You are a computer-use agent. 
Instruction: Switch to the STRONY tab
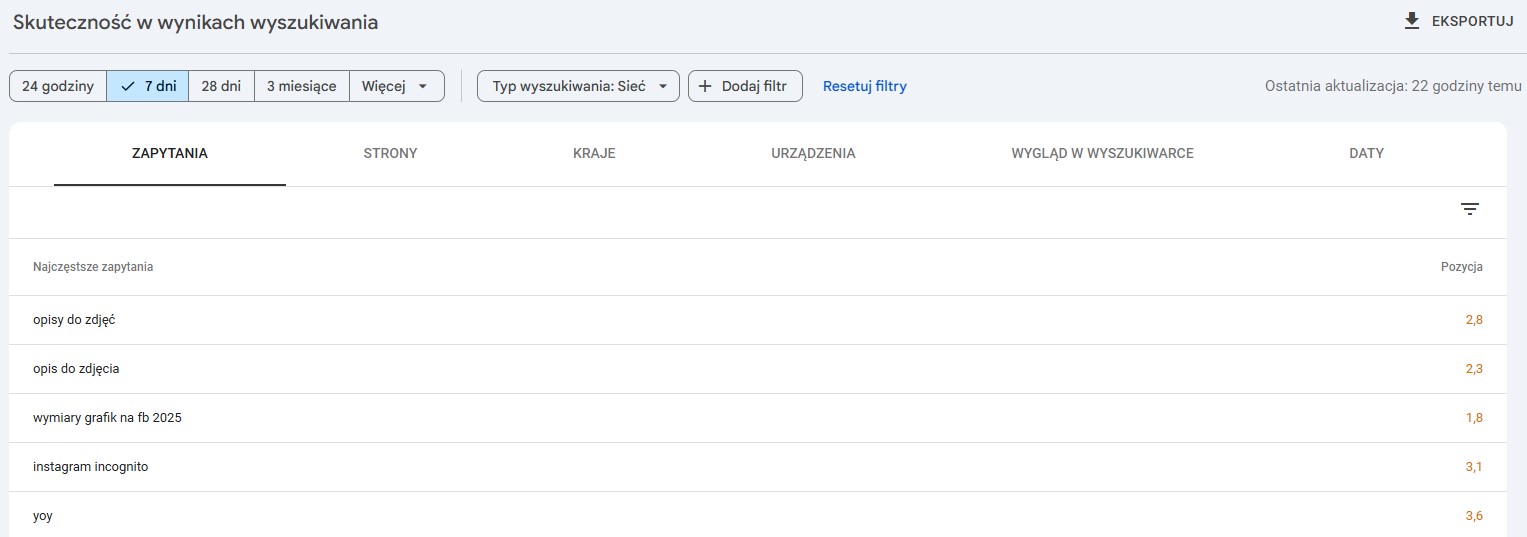[x=390, y=154]
